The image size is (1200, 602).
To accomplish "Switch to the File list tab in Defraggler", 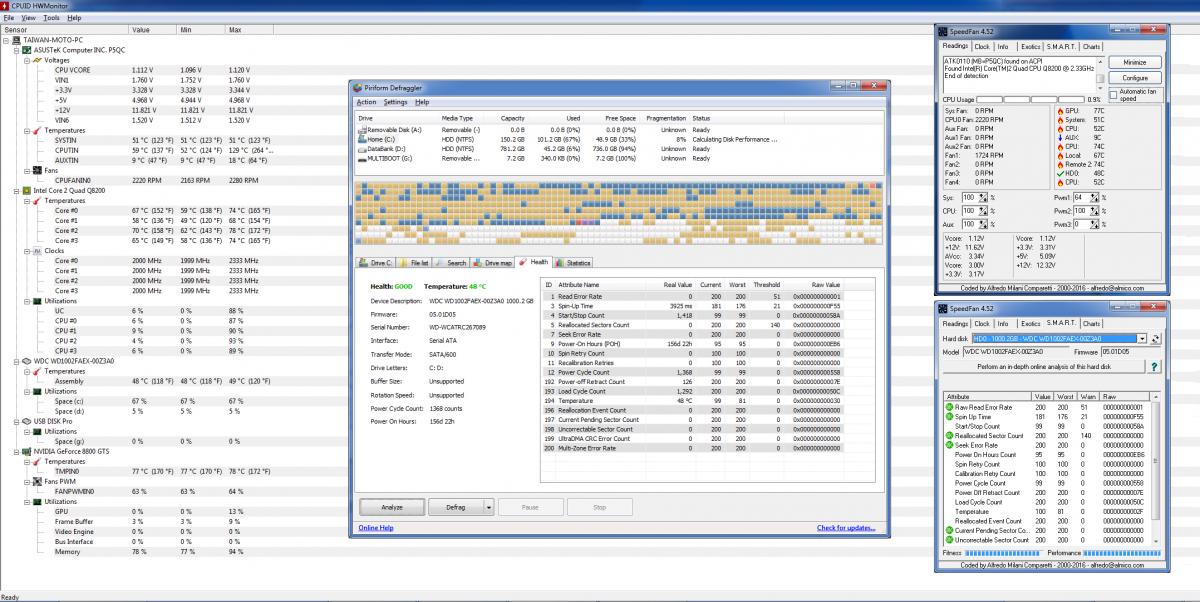I will (x=414, y=263).
